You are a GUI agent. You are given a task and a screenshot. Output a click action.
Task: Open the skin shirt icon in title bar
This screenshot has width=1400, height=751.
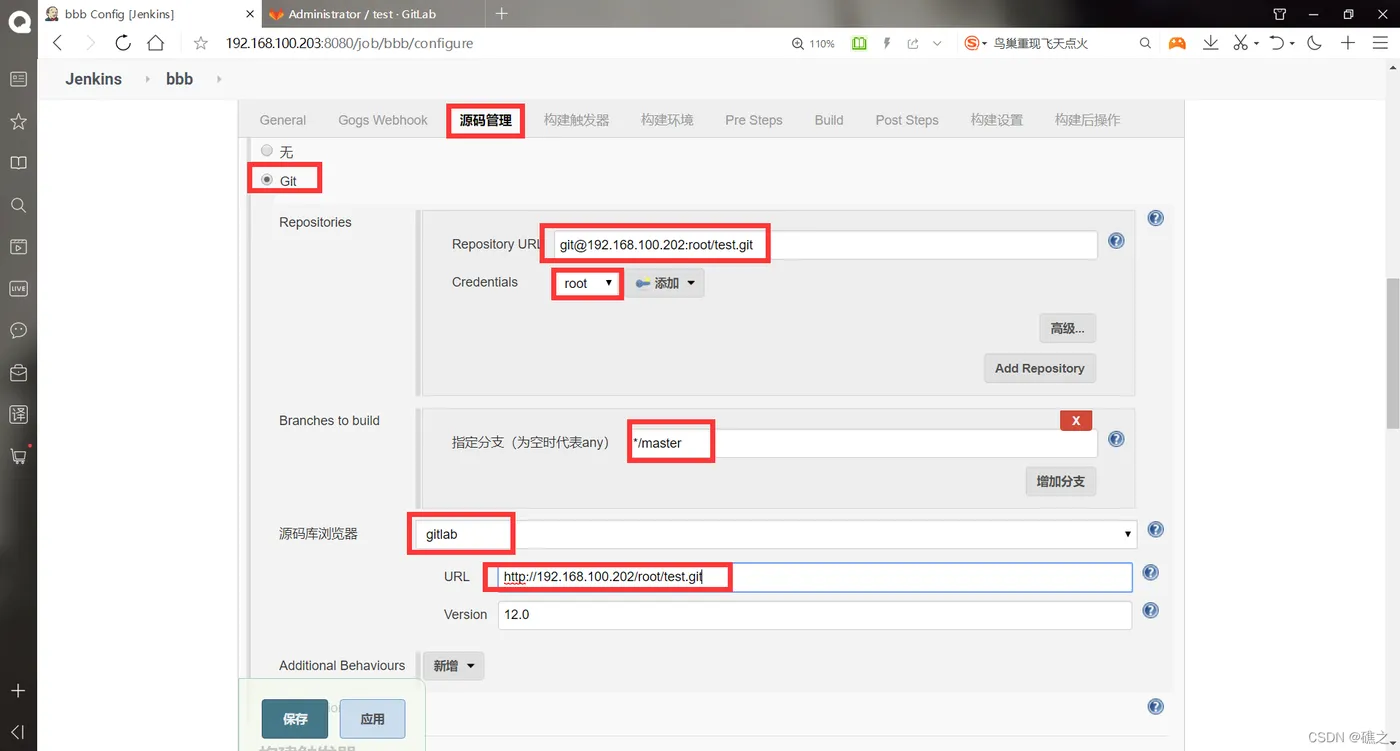click(x=1280, y=14)
